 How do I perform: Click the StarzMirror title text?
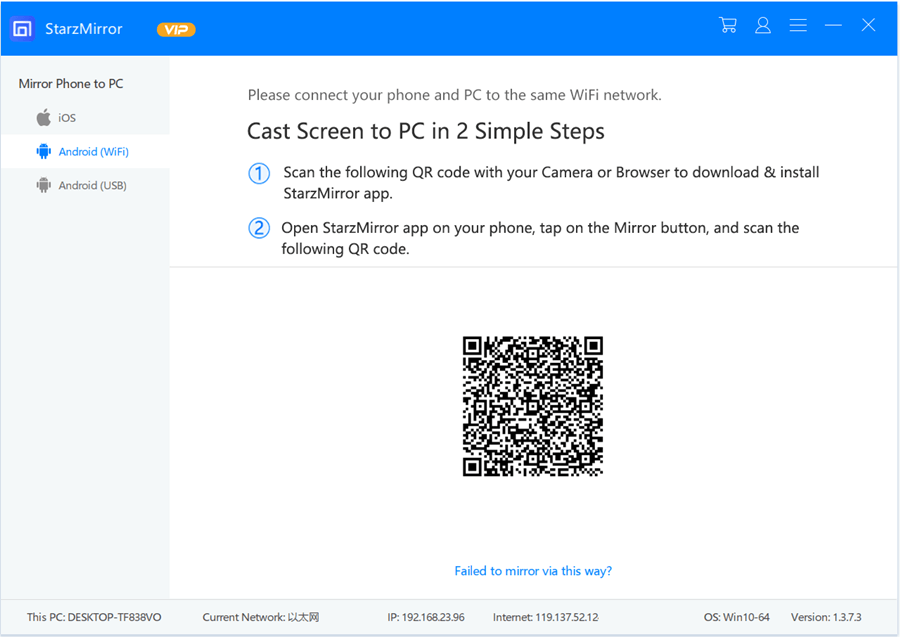tap(84, 29)
